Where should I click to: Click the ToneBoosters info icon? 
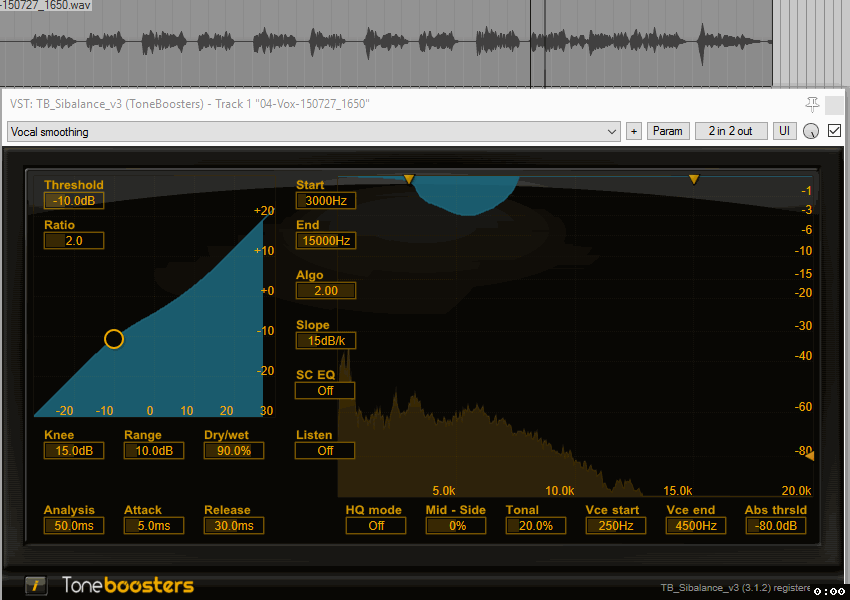click(36, 585)
